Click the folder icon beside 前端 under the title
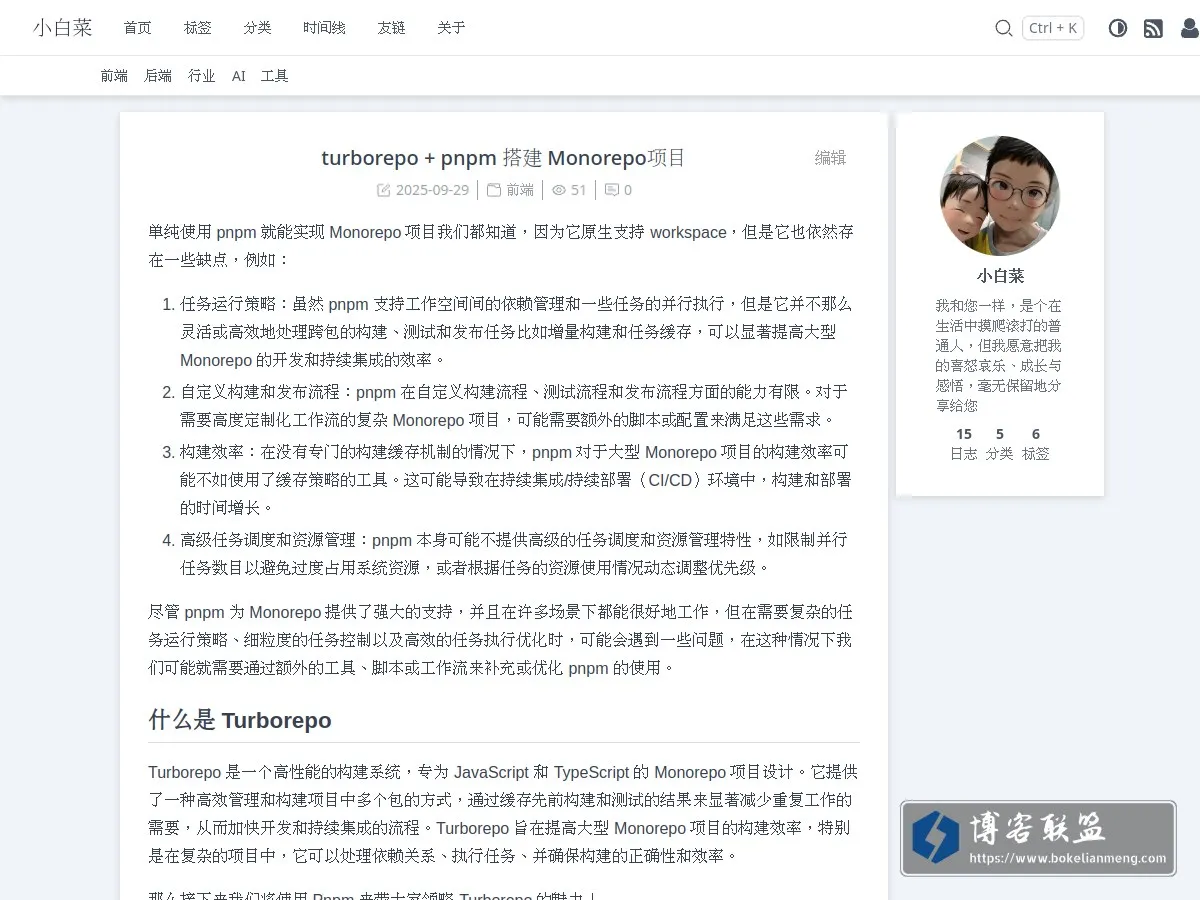The image size is (1200, 900). (x=494, y=190)
